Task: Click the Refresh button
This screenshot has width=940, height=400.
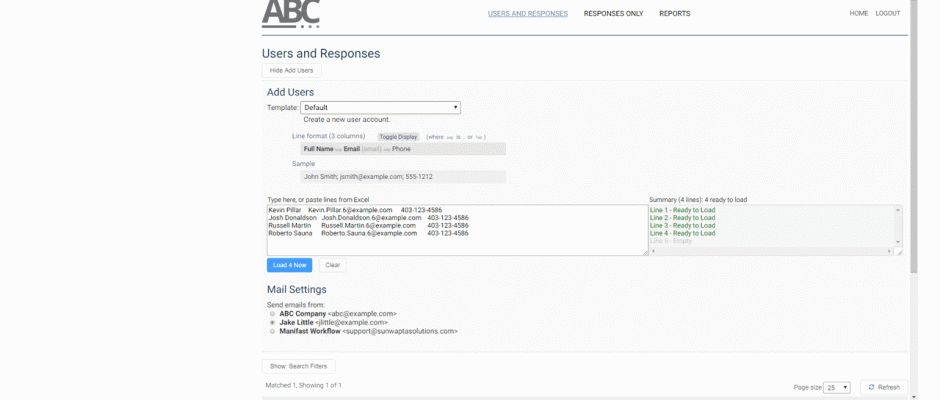Action: 884,387
